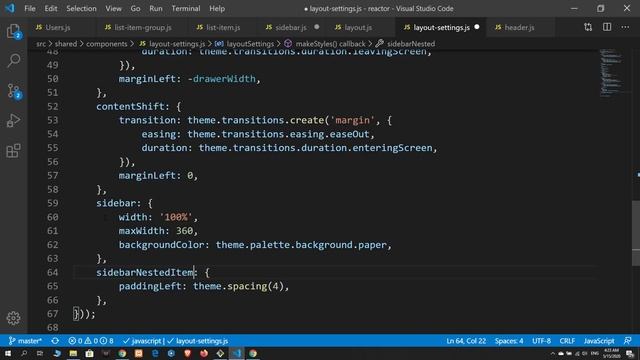Open the Edit menu
640x360 pixels.
point(51,8)
